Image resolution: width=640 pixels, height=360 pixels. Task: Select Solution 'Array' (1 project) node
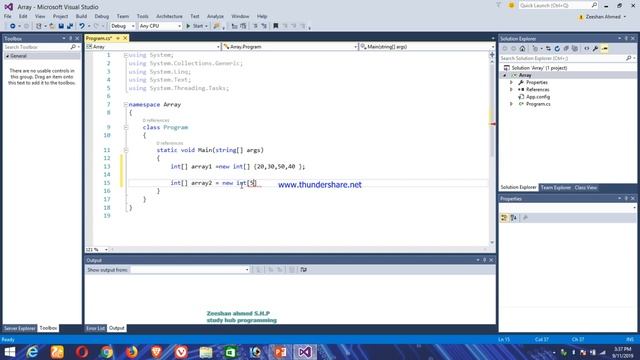(x=539, y=68)
